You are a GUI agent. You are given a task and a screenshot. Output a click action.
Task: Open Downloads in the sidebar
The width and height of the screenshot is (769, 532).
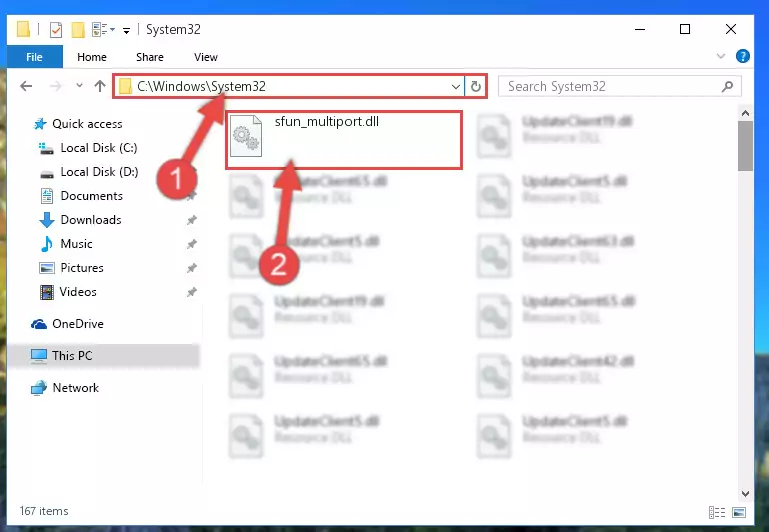click(91, 220)
